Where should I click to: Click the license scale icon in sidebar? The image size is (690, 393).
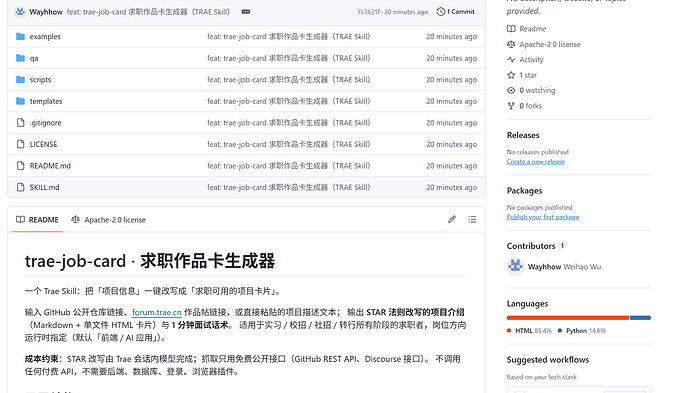pos(511,44)
